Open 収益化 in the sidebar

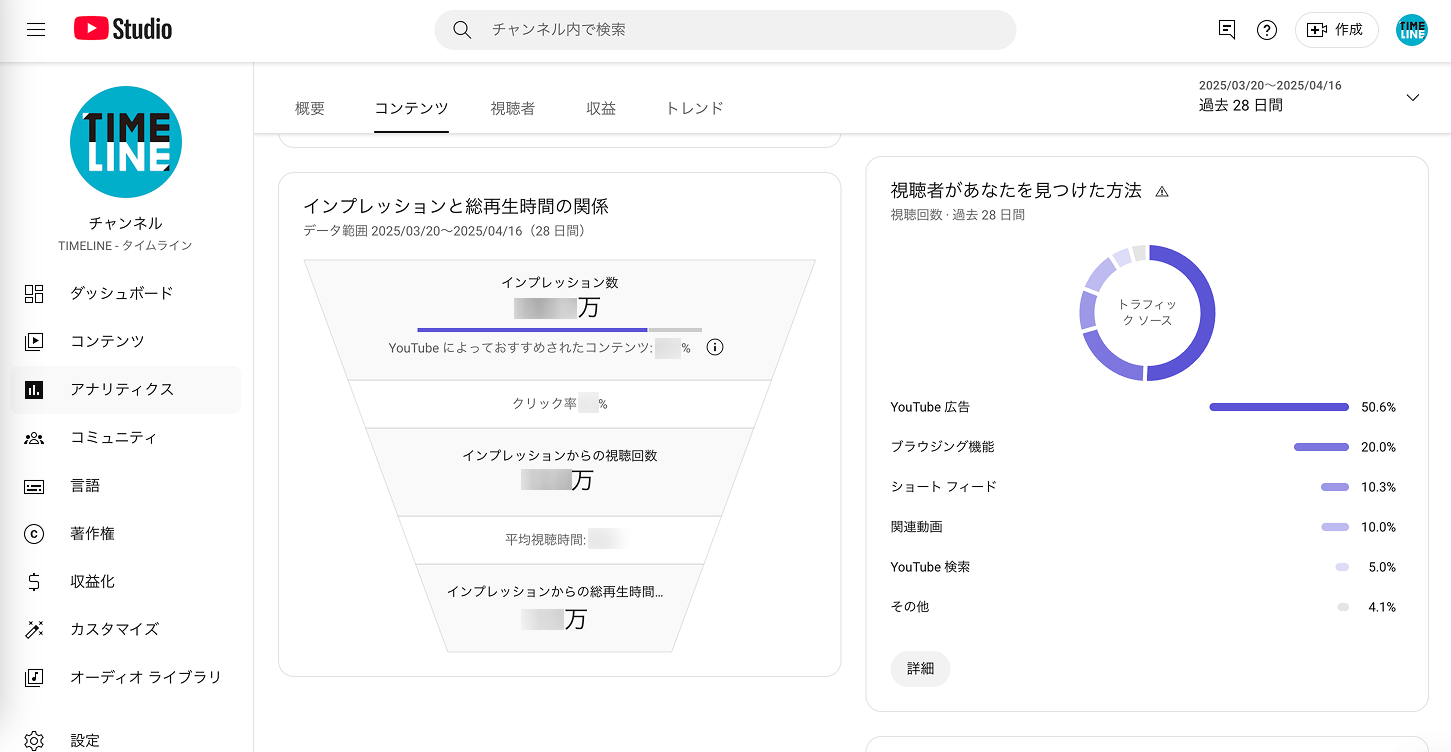point(126,582)
